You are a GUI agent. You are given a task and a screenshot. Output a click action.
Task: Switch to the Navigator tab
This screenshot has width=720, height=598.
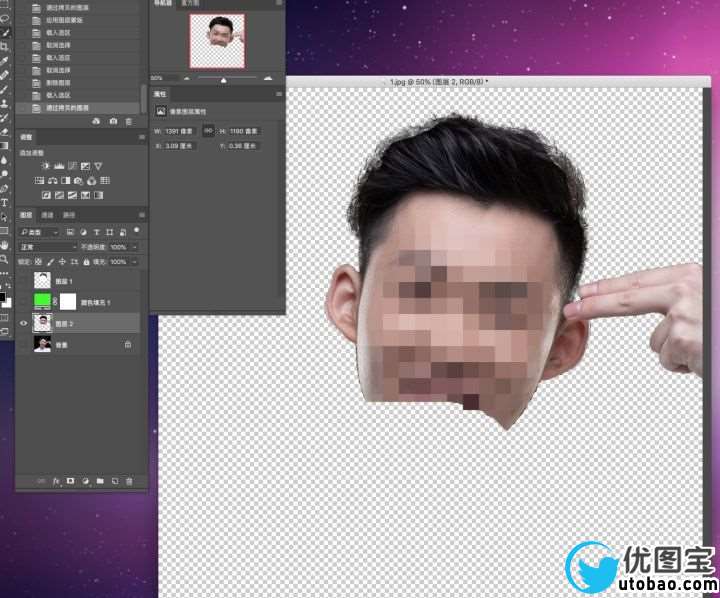(162, 3)
